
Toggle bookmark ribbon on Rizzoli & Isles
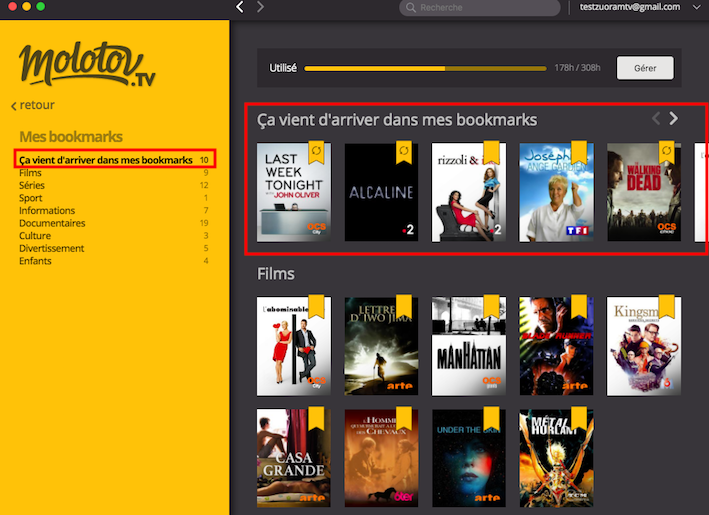492,152
